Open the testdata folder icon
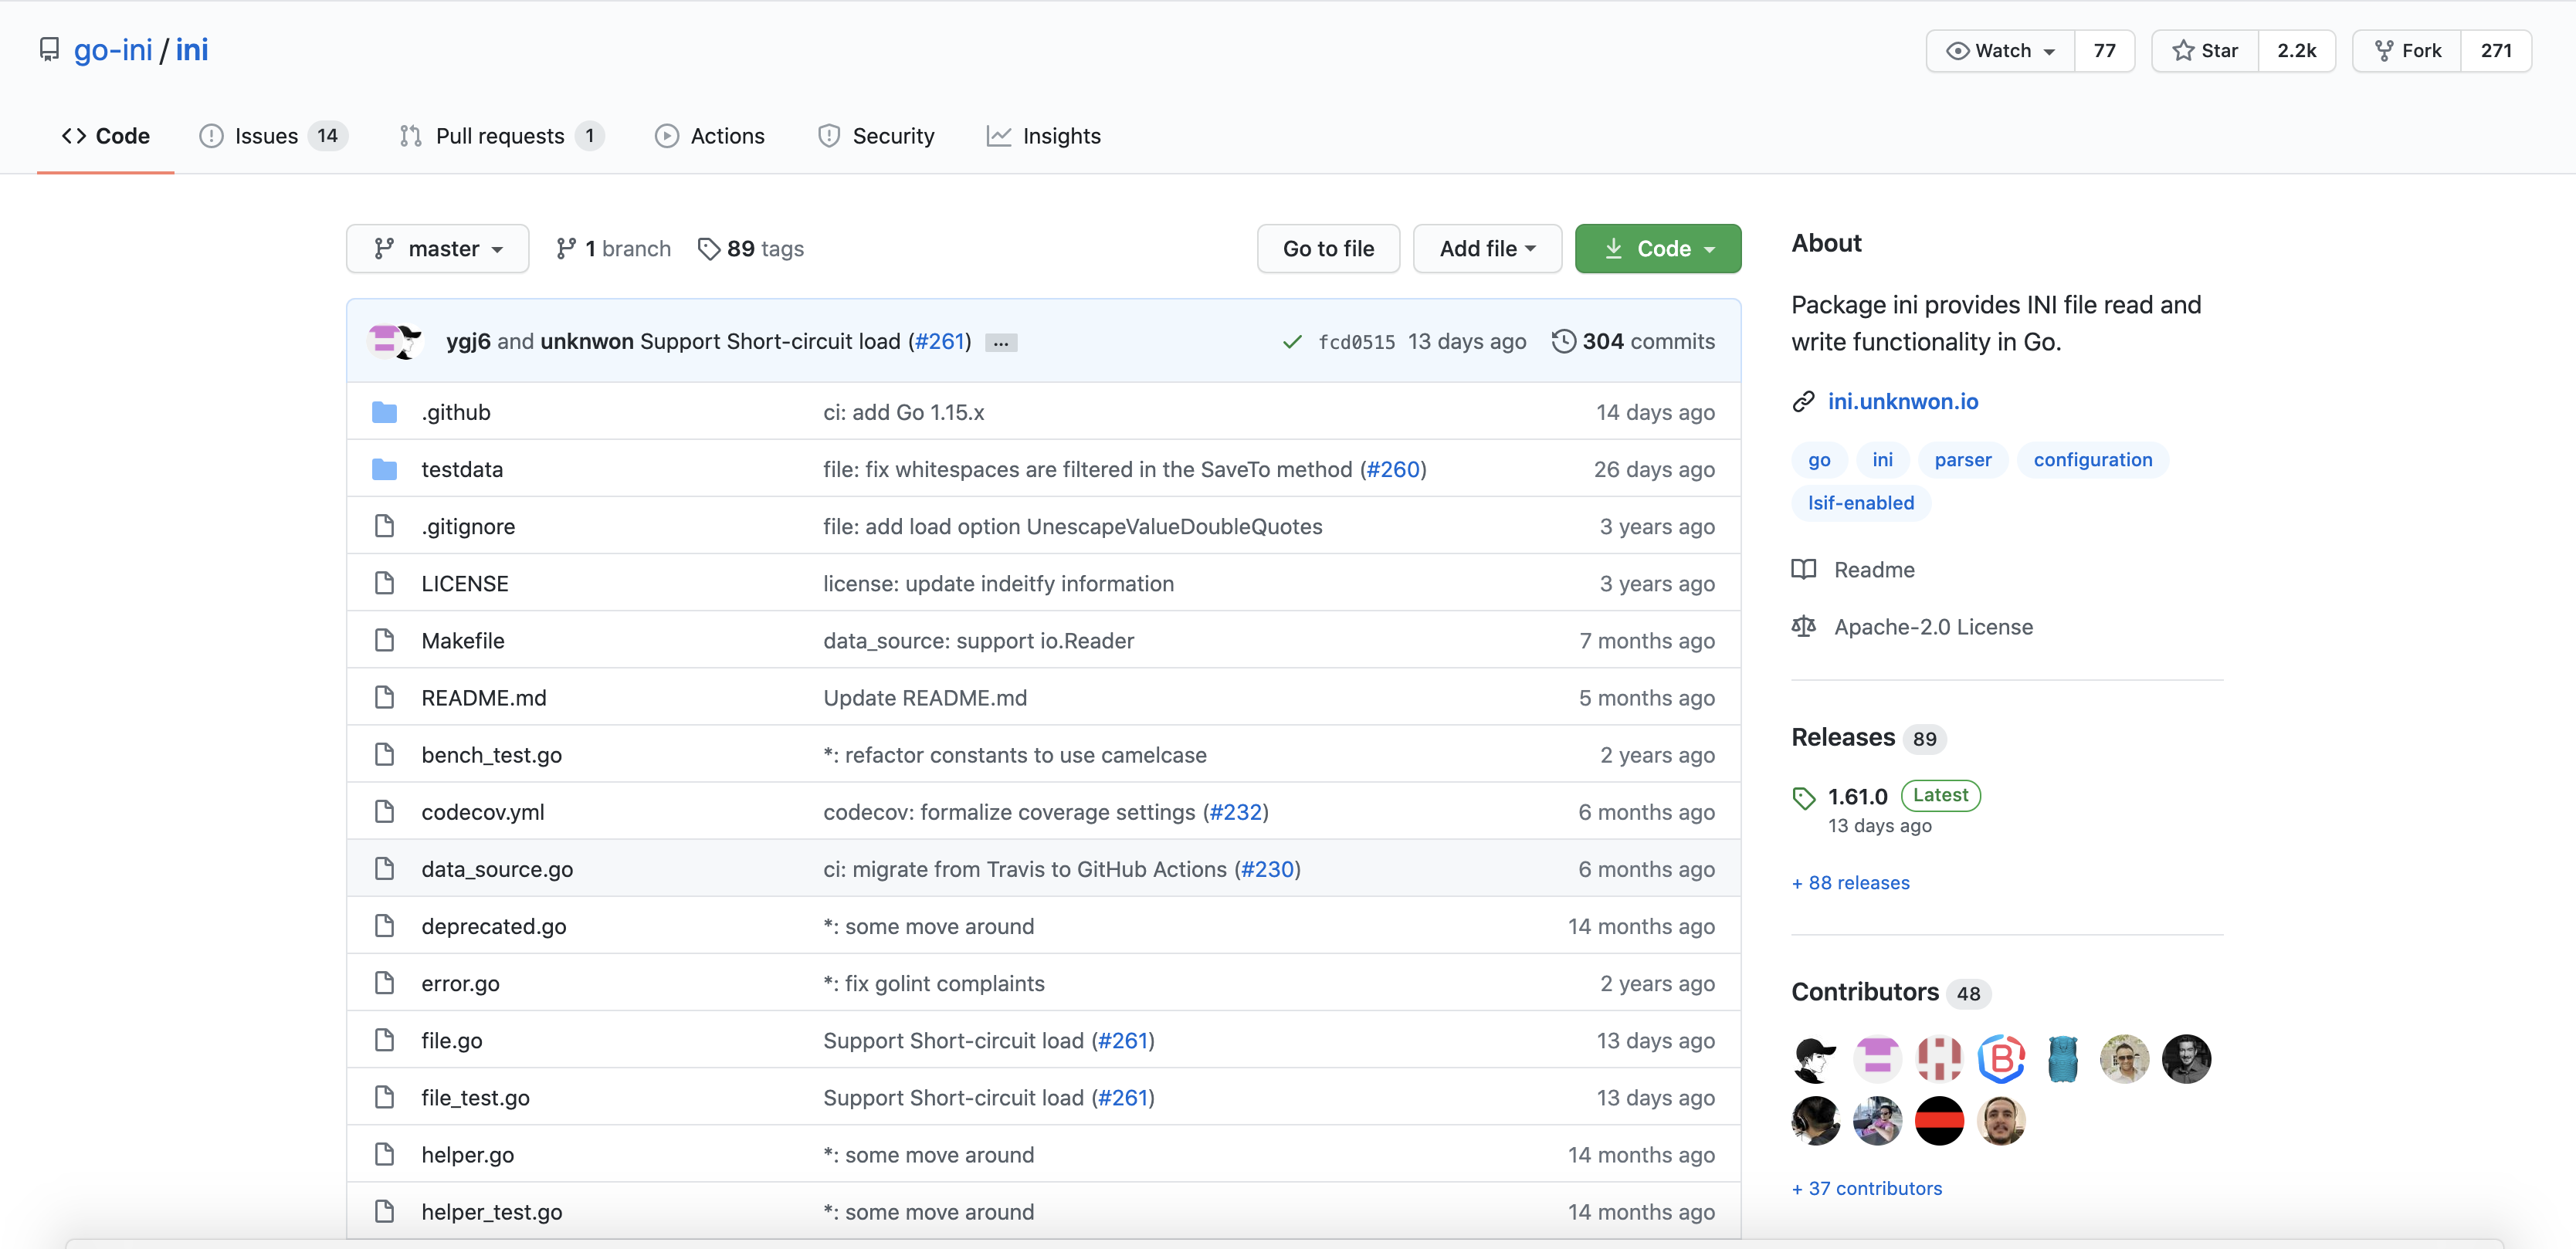Viewport: 2576px width, 1249px height. pos(385,469)
